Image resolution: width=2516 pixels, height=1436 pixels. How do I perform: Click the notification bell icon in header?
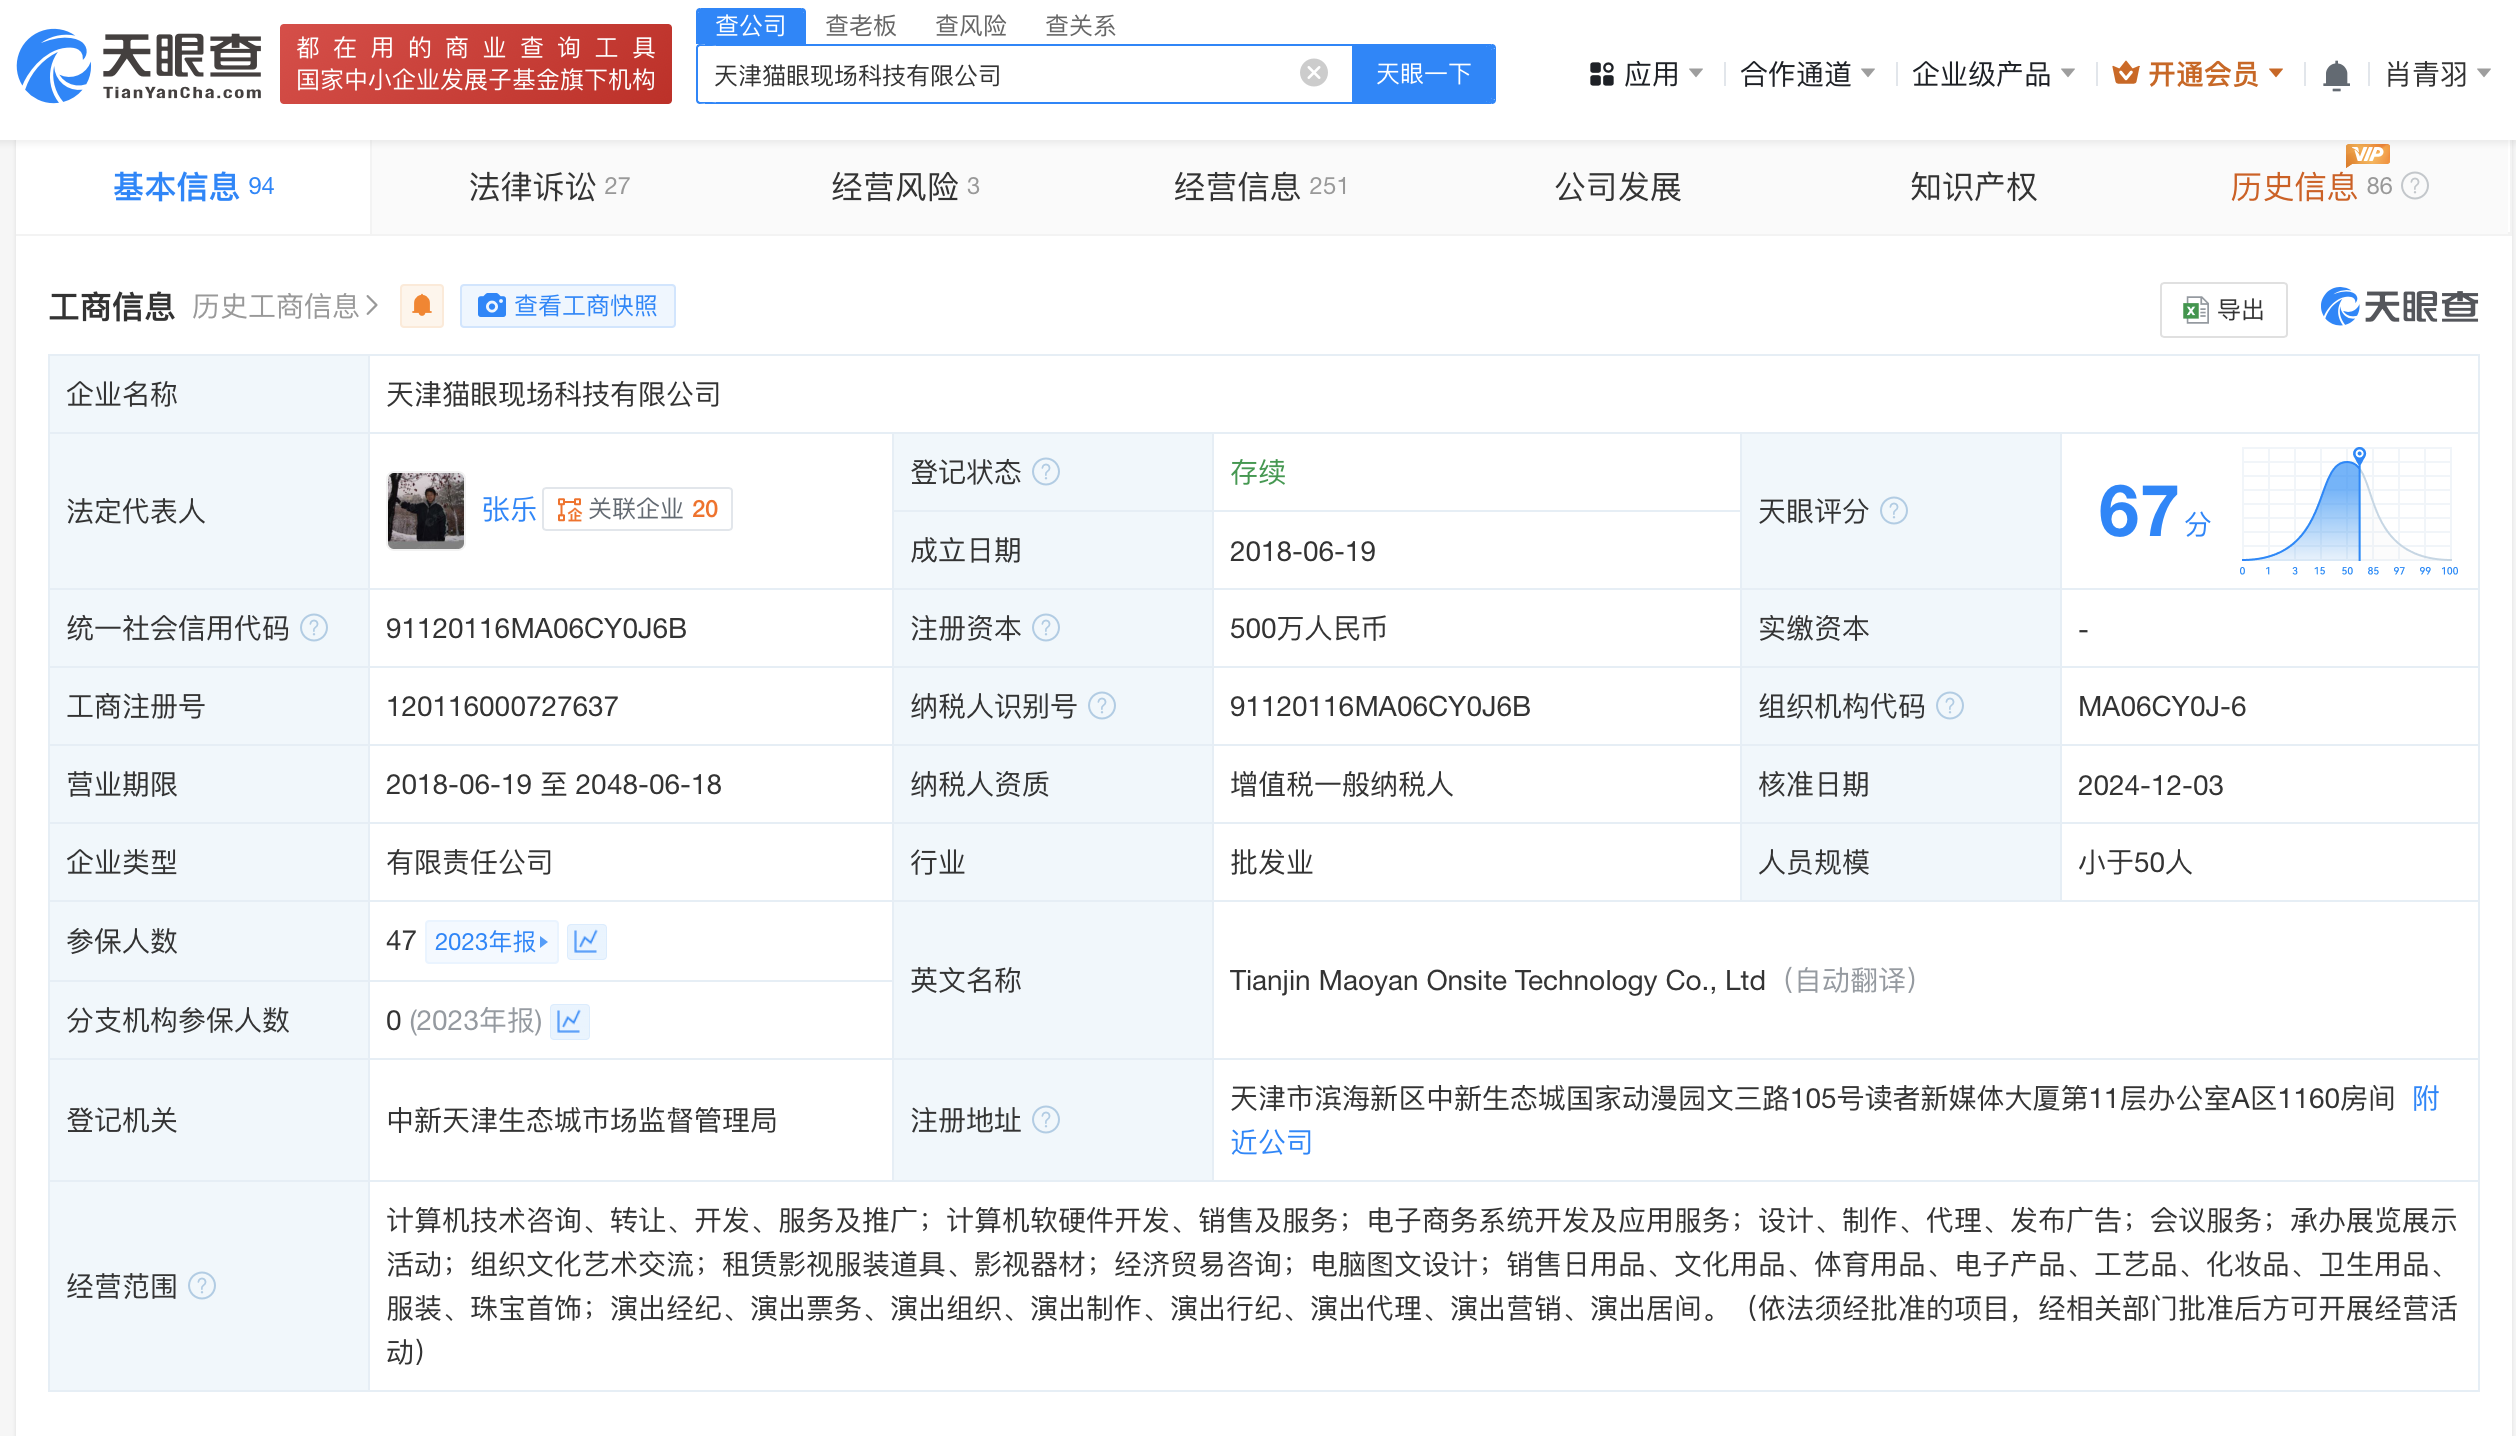coord(2336,75)
